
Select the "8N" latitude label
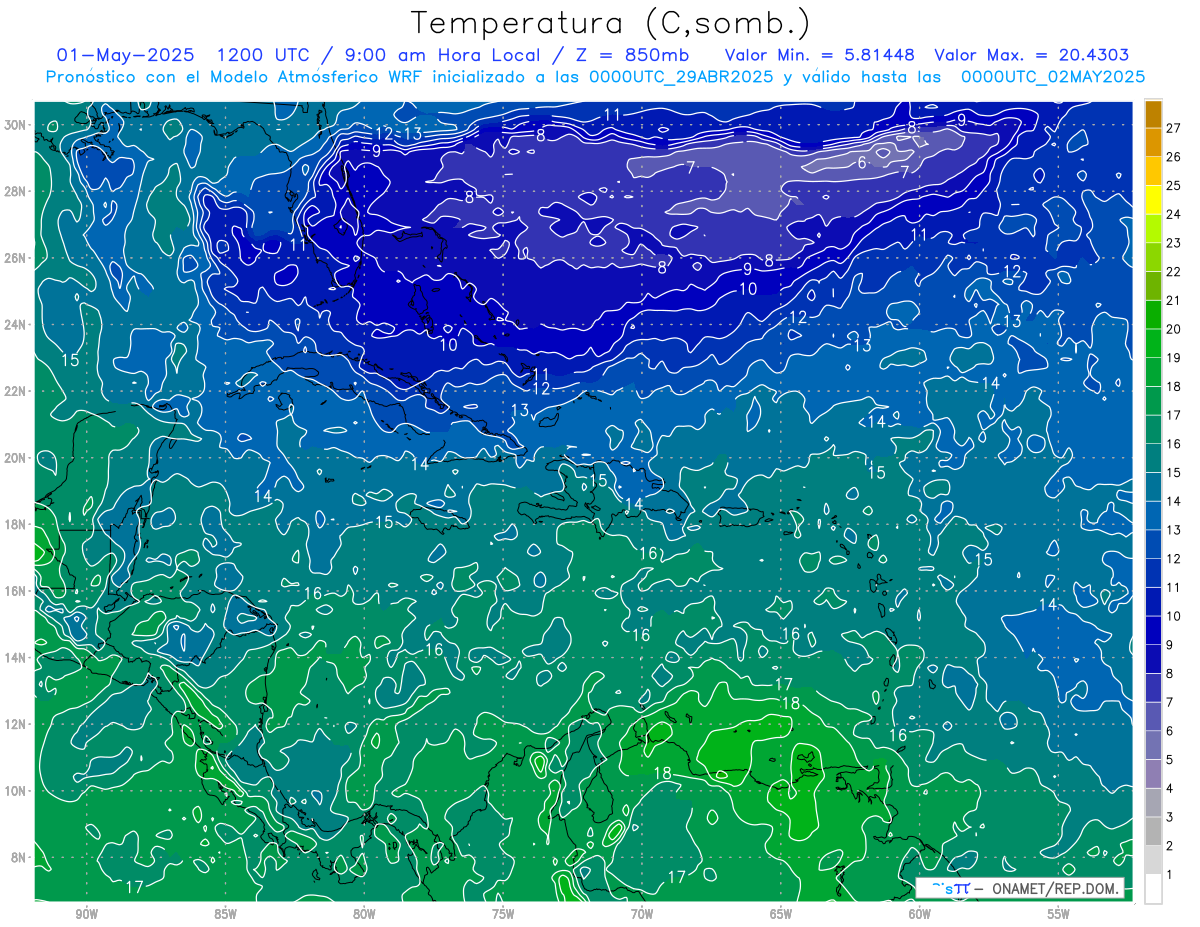(x=19, y=858)
